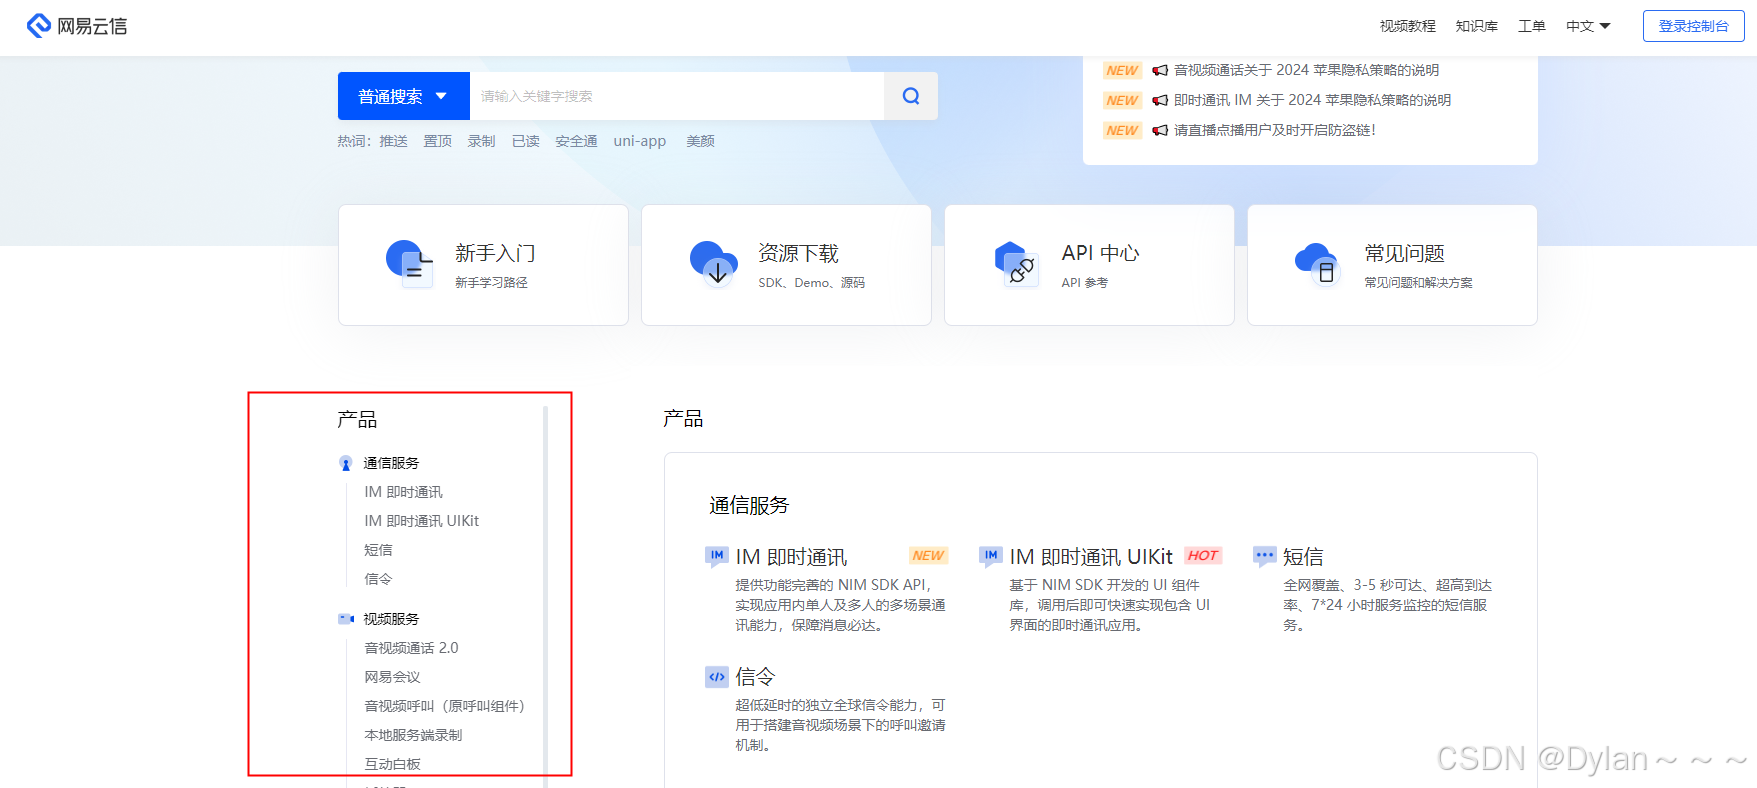The width and height of the screenshot is (1757, 788).
Task: Click the magnifier search button
Action: click(911, 96)
